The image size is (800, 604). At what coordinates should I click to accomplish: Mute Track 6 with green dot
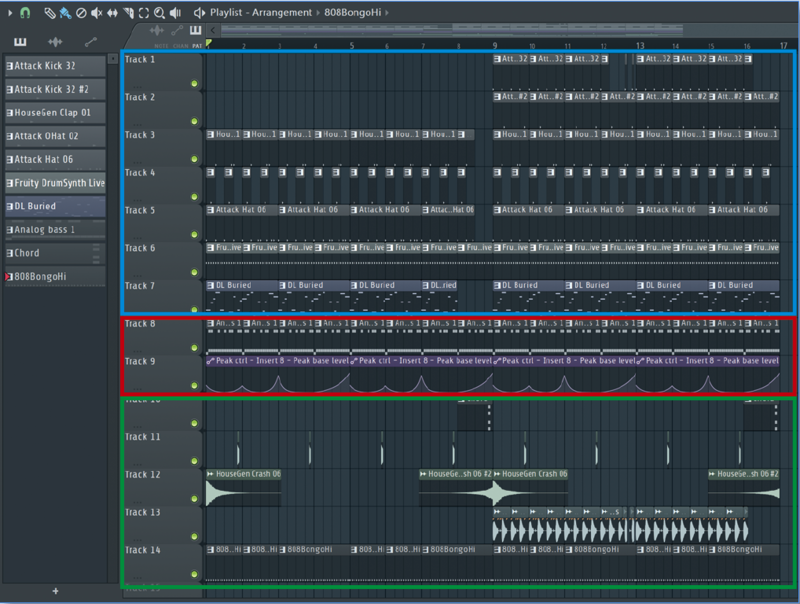[x=194, y=272]
